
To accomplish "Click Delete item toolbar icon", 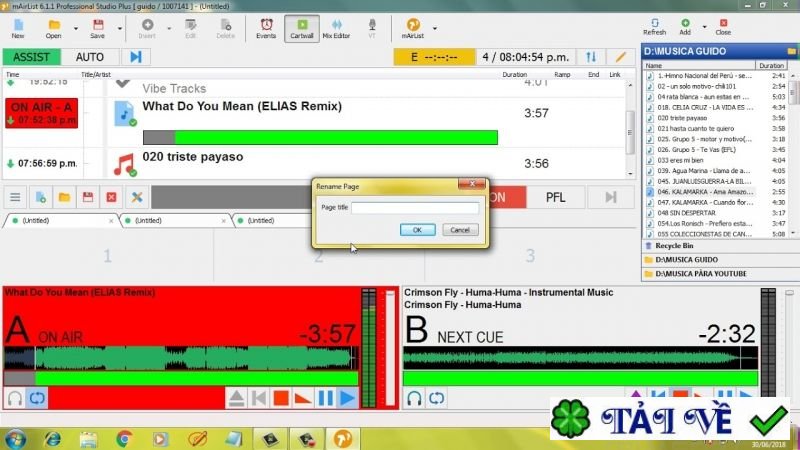I will click(x=226, y=29).
